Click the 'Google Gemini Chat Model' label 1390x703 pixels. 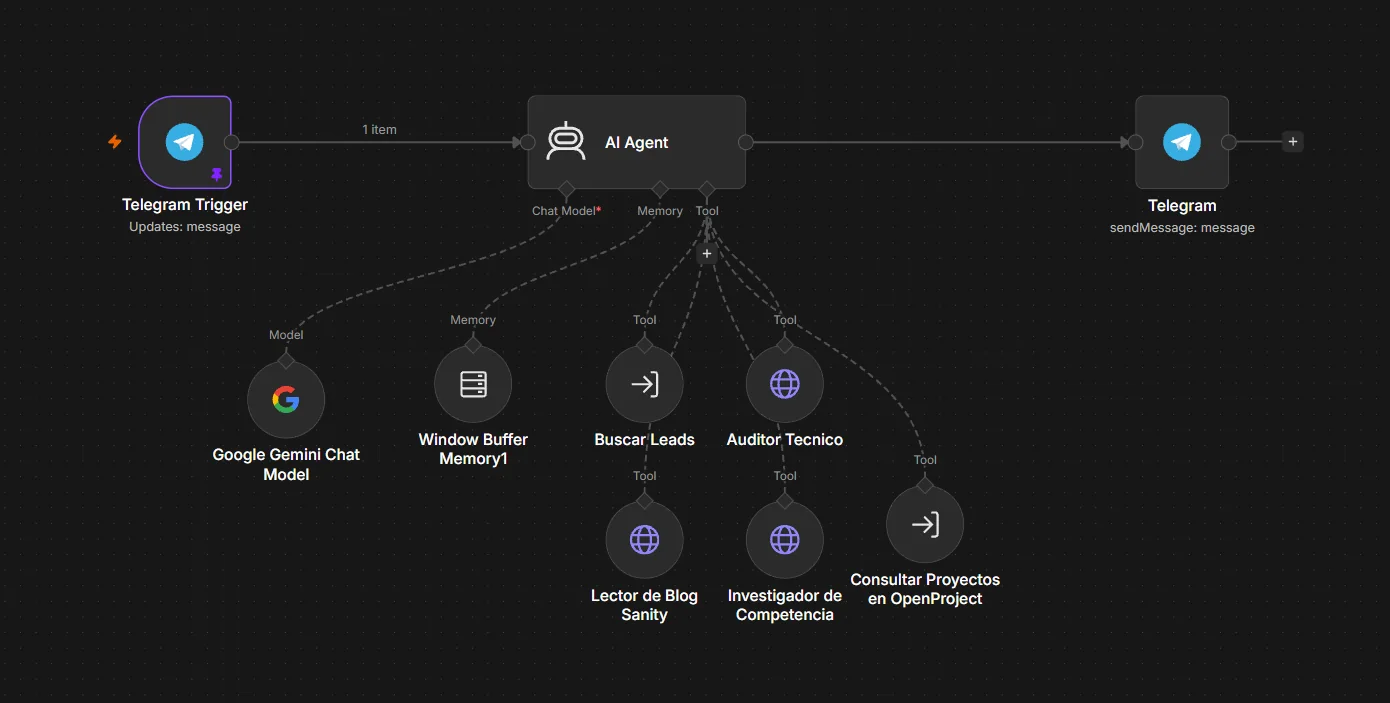point(286,464)
